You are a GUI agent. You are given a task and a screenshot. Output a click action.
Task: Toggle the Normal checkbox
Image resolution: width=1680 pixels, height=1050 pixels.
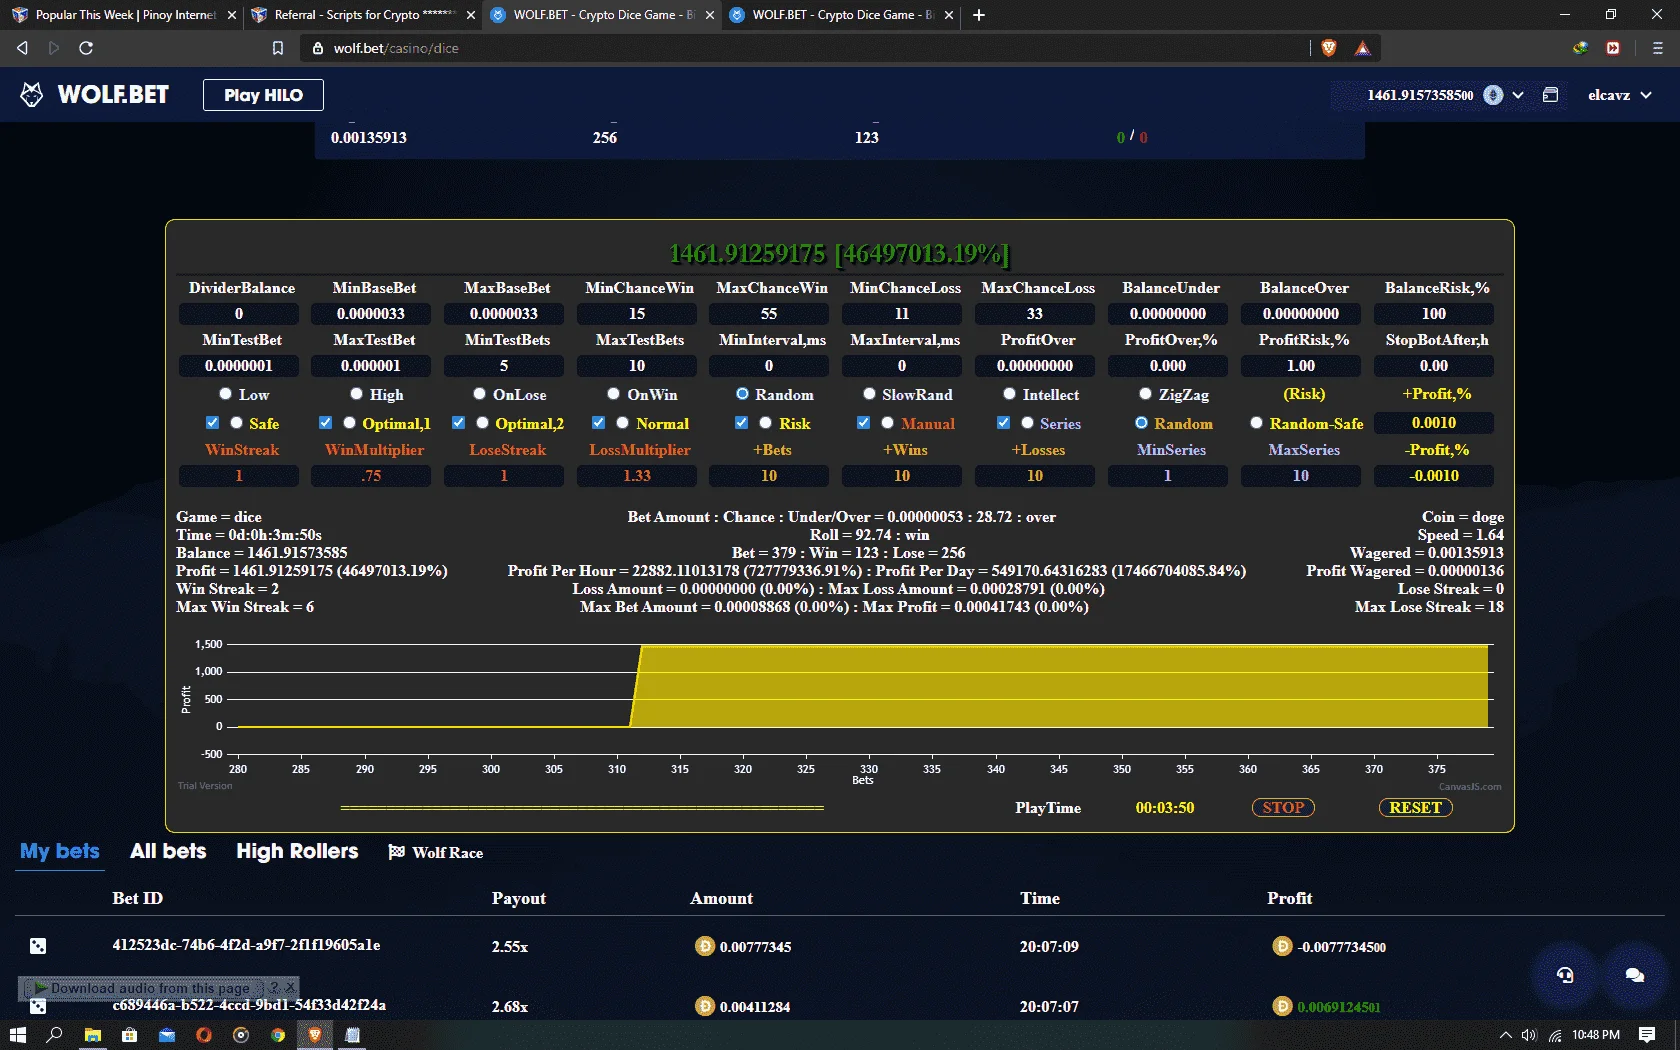coord(598,423)
